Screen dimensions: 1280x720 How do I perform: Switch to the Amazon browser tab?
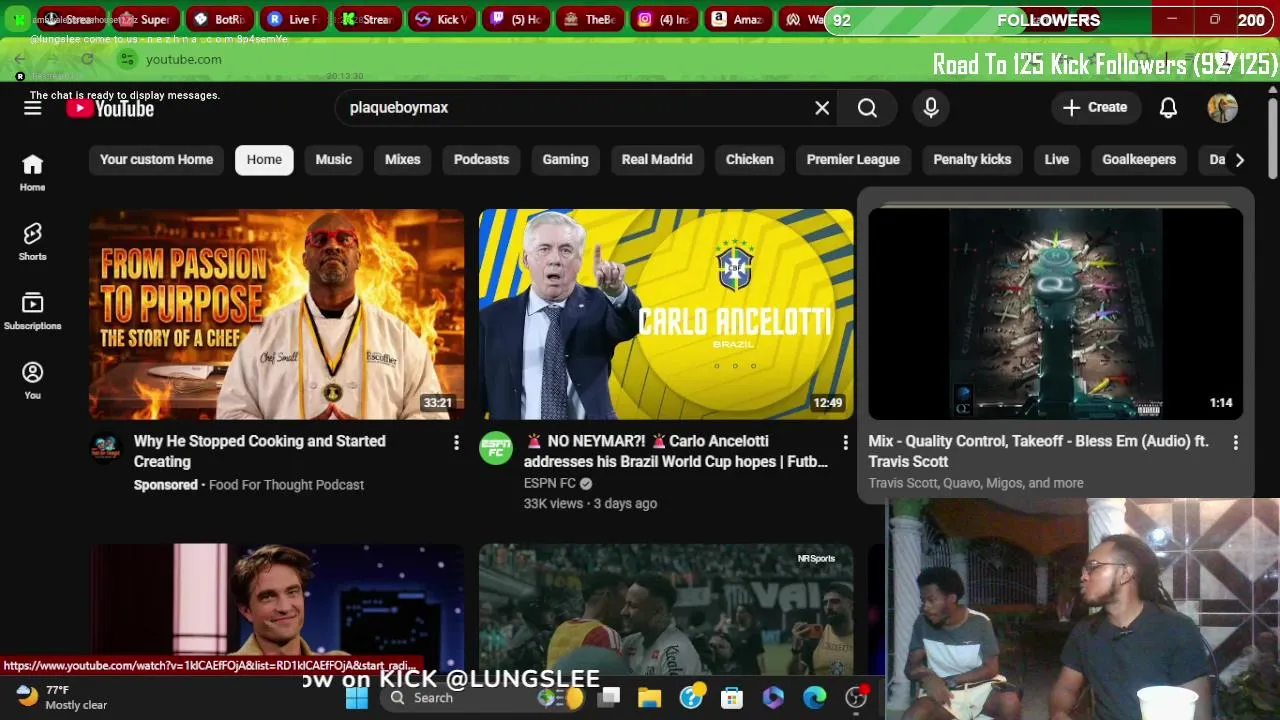tap(737, 19)
